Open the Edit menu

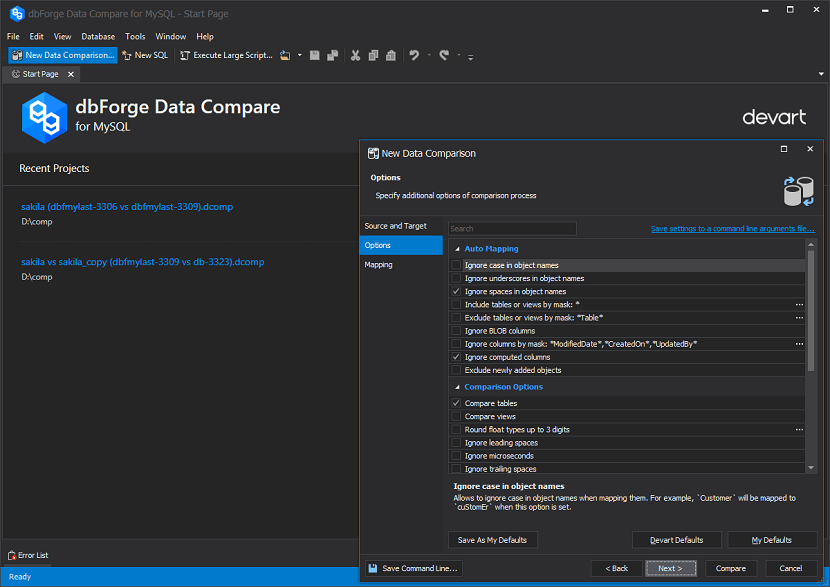pyautogui.click(x=37, y=37)
